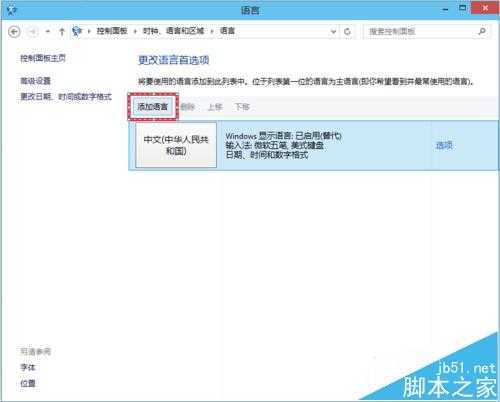The width and height of the screenshot is (500, 402).
Task: Click 下移 in language toolbar
Action: pos(242,107)
